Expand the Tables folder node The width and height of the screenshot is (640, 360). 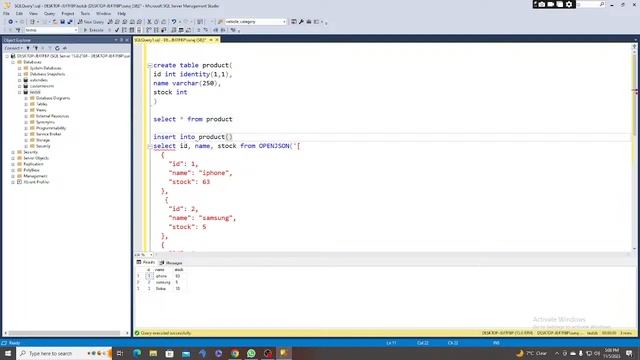(x=26, y=104)
